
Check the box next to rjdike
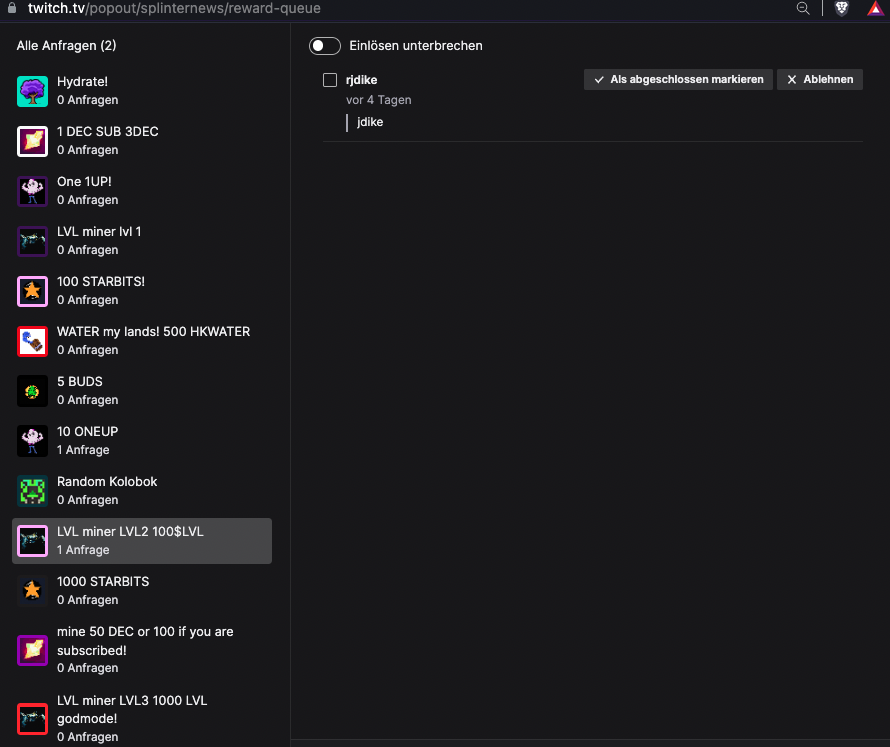coord(330,80)
